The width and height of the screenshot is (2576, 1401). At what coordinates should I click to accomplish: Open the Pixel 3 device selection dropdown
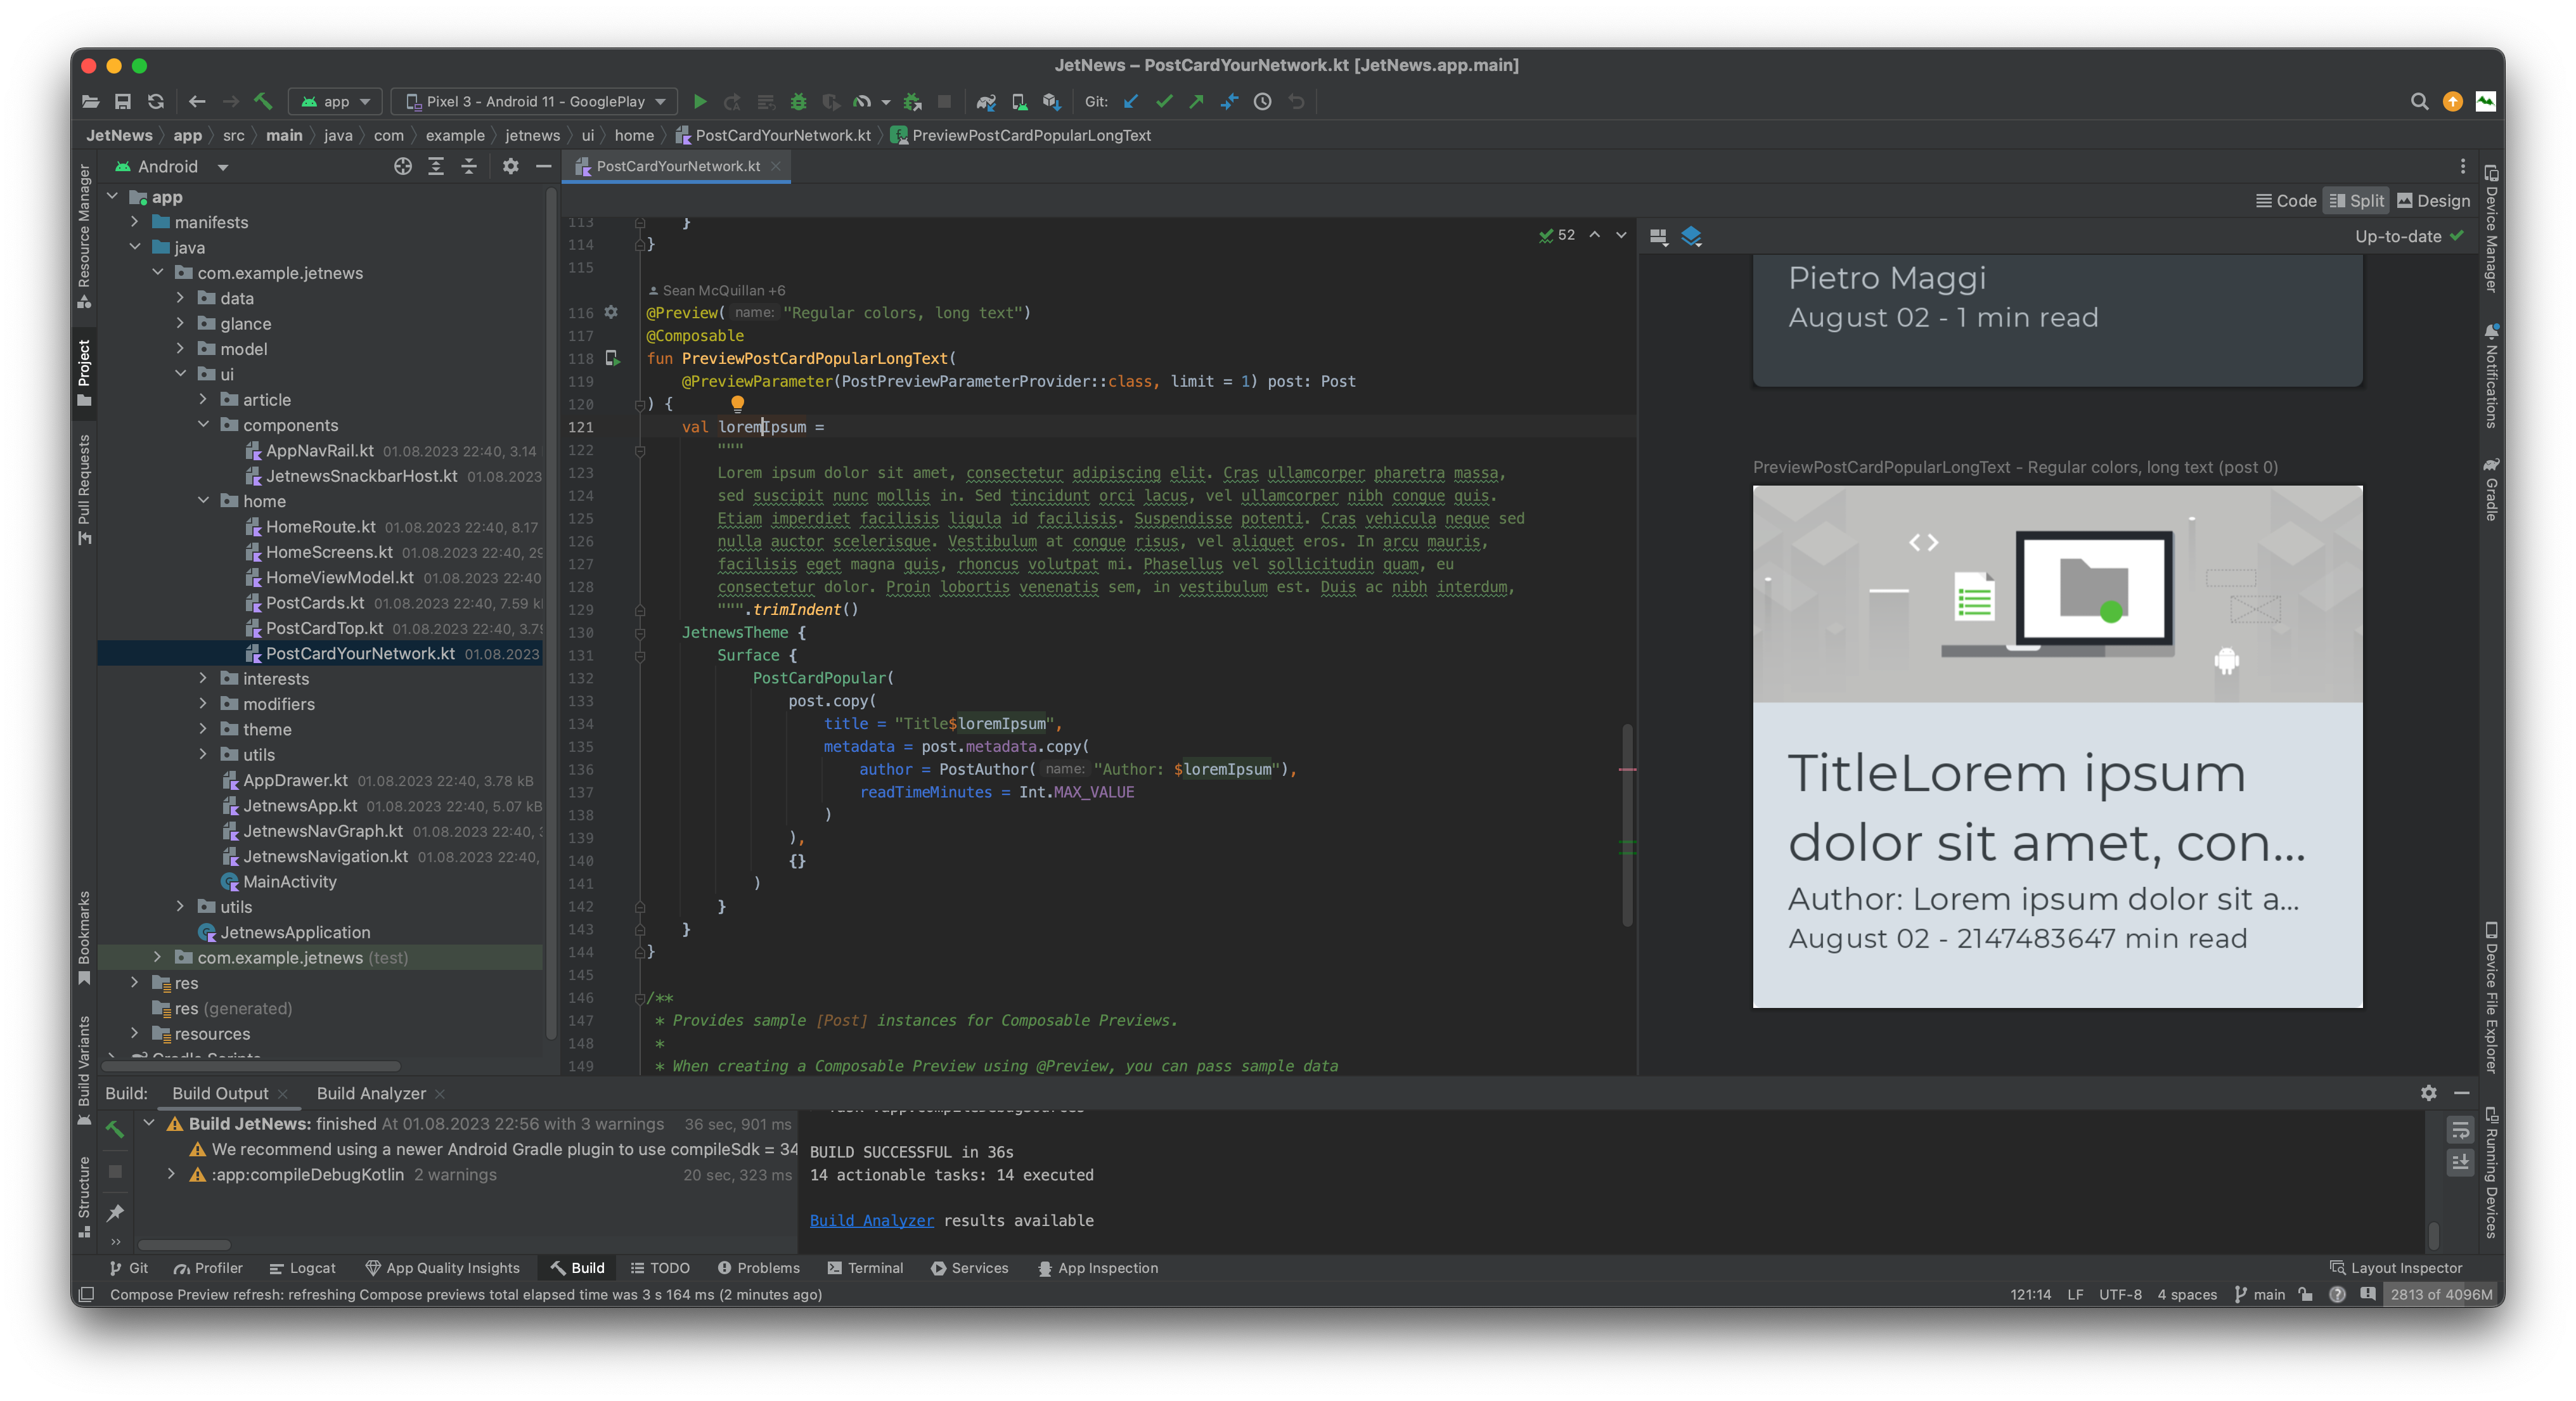pos(534,101)
